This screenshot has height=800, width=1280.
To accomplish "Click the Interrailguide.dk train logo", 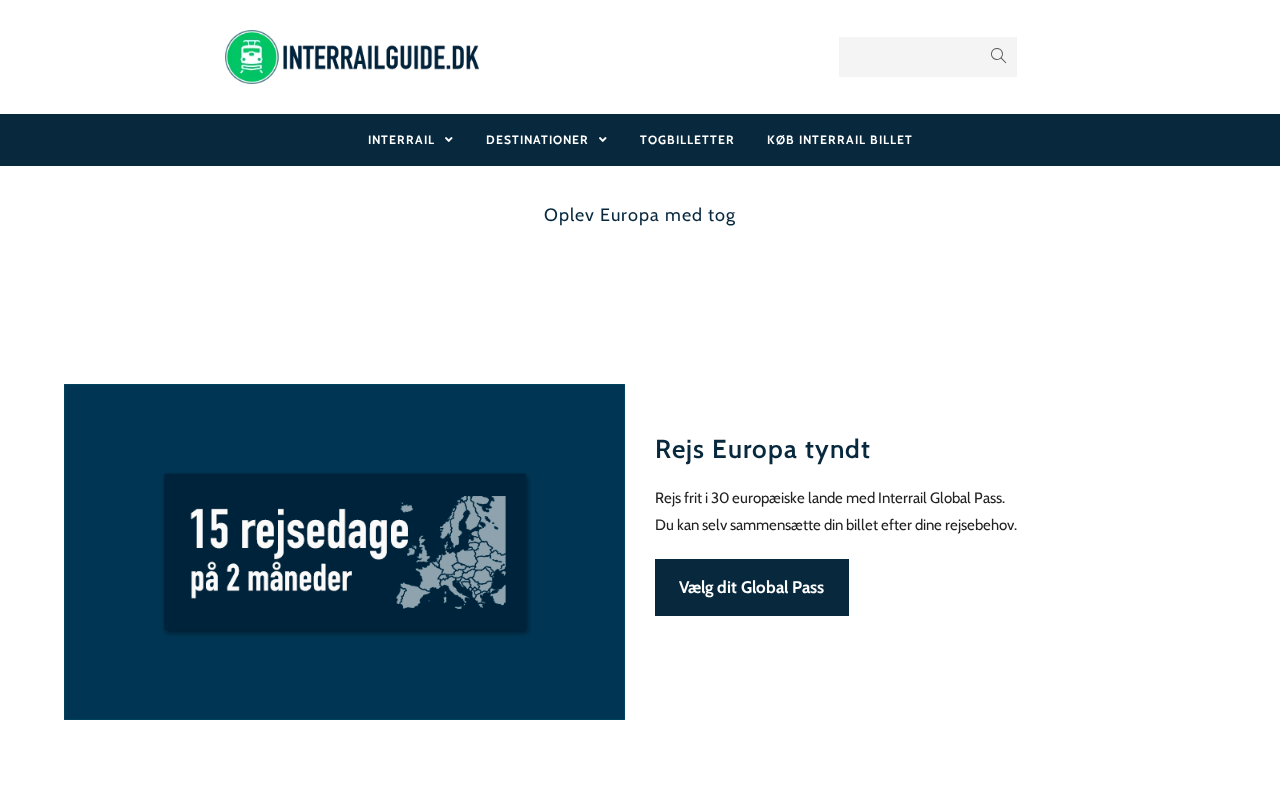I will [x=352, y=57].
